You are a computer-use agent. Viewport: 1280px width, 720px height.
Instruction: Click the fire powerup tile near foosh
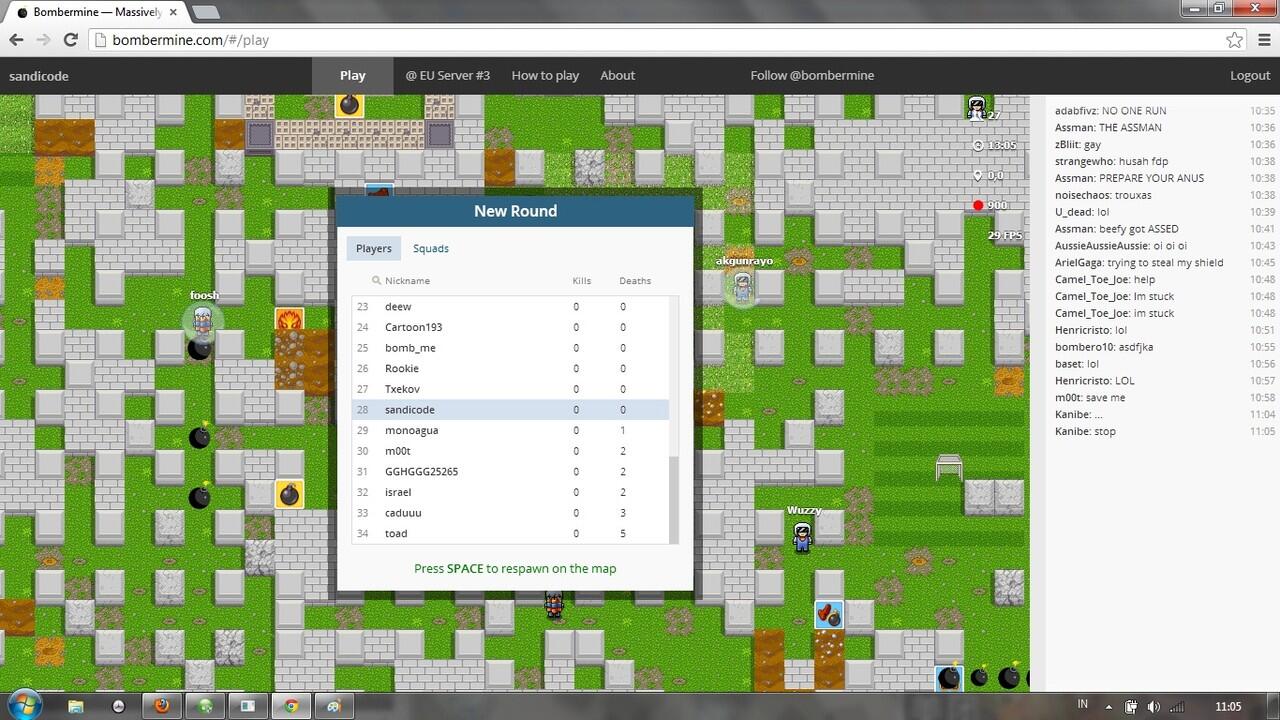pos(289,321)
